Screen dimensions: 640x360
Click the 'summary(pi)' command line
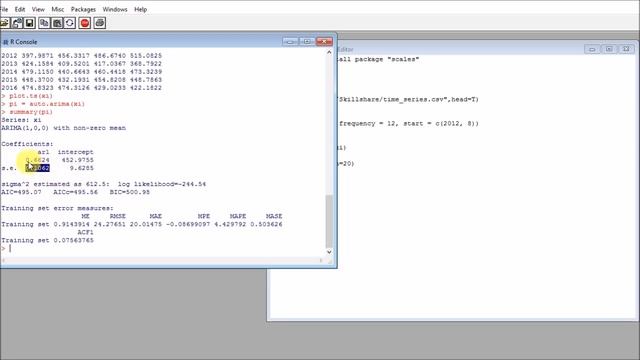click(27, 112)
